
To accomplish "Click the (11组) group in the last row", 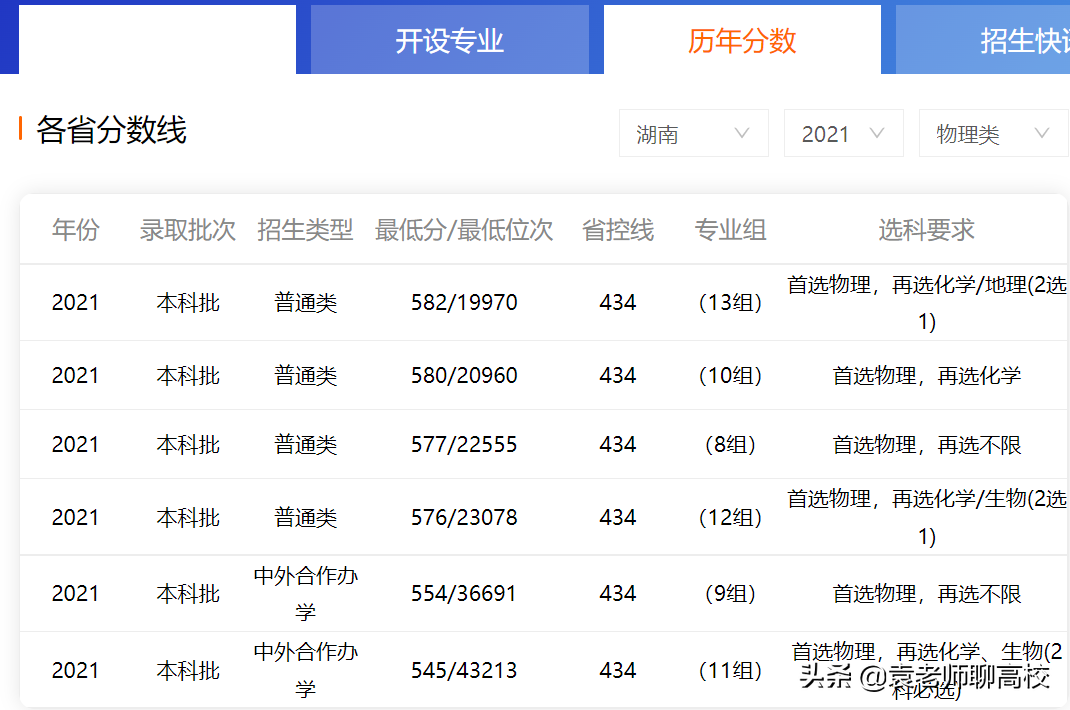I will pos(730,670).
